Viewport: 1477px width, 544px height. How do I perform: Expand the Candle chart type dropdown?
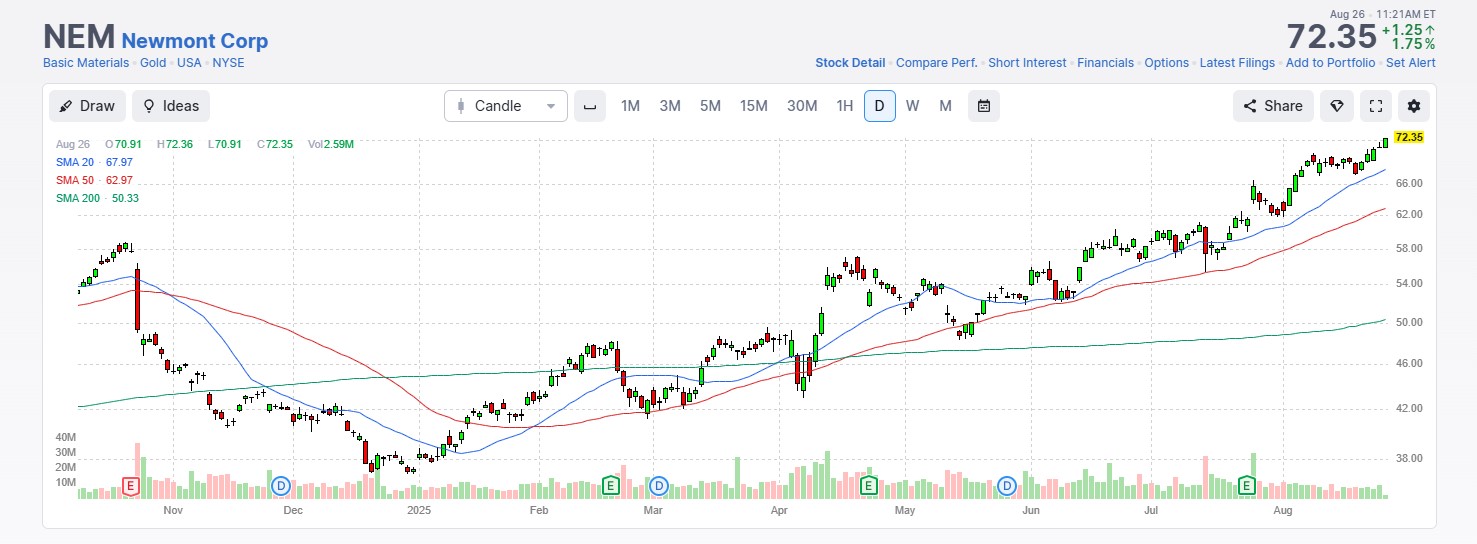pyautogui.click(x=506, y=106)
